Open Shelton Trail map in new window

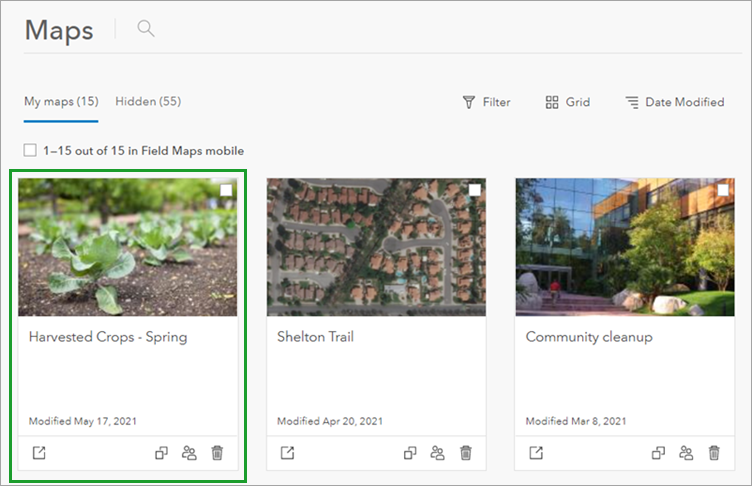(x=287, y=452)
